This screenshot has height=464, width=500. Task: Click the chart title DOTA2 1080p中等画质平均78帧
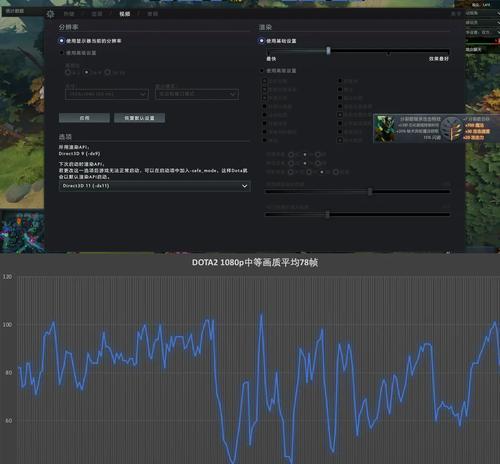click(x=255, y=262)
